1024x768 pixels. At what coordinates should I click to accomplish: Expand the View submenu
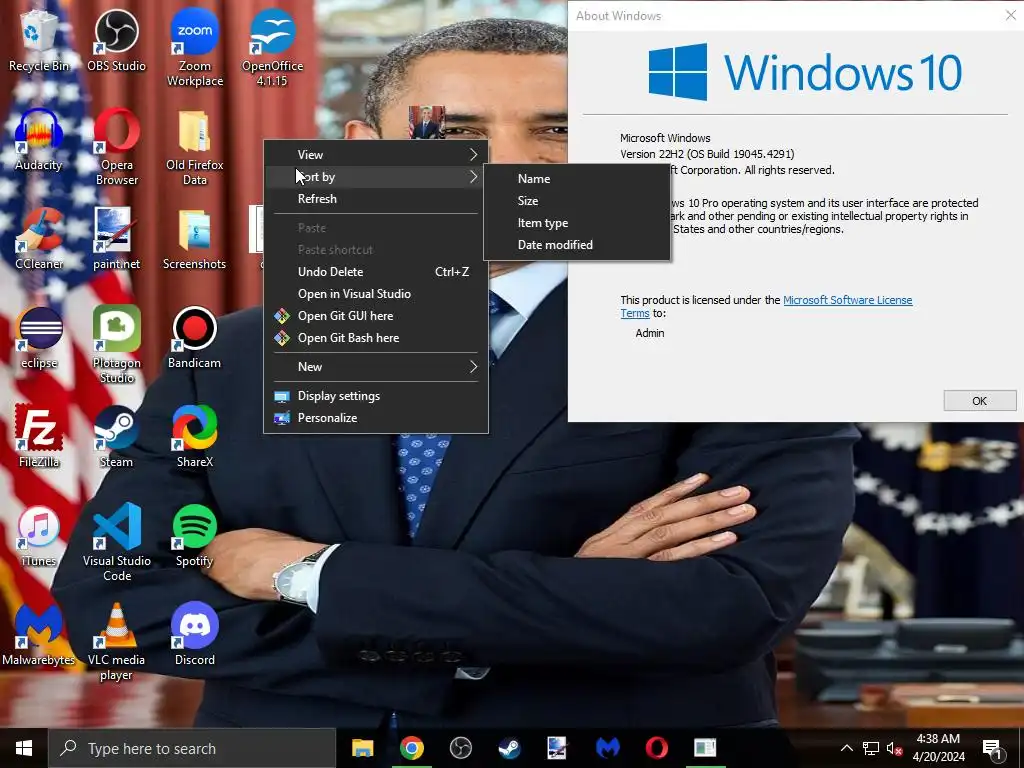pos(376,155)
